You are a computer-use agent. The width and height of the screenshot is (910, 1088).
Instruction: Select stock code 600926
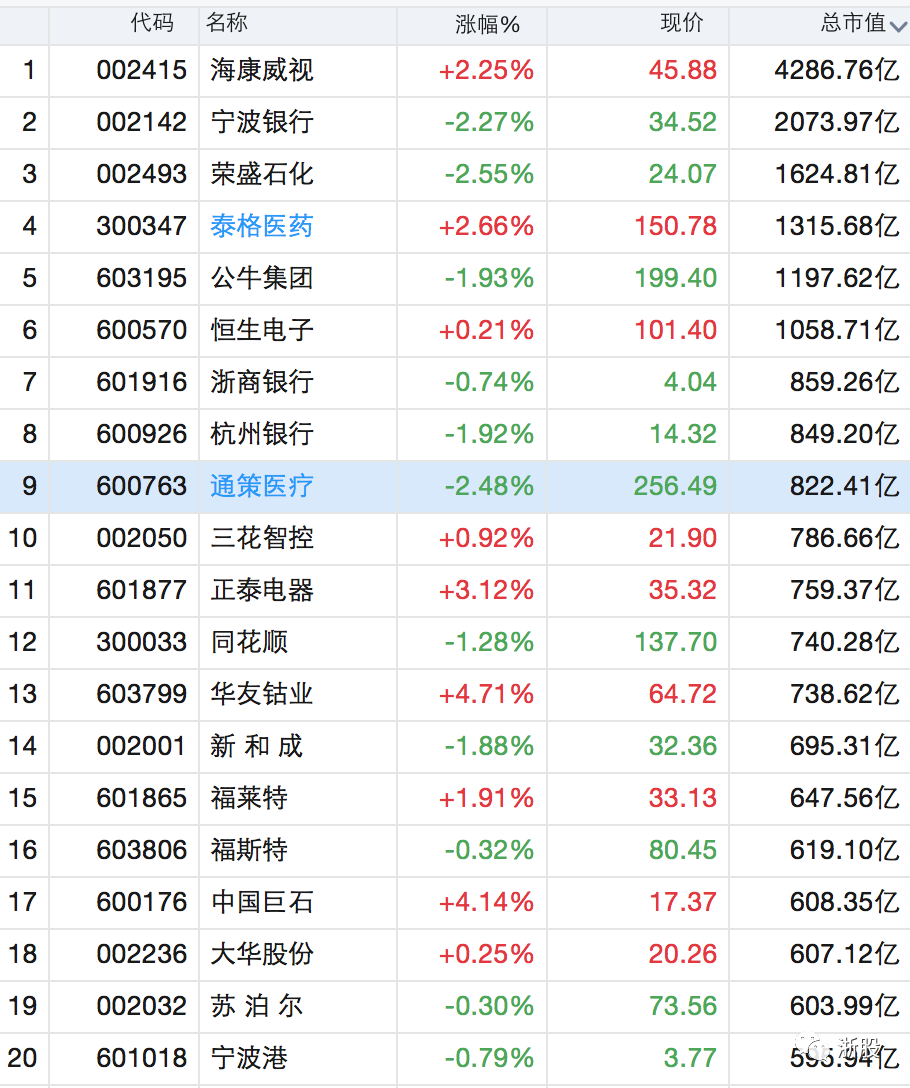coord(142,434)
